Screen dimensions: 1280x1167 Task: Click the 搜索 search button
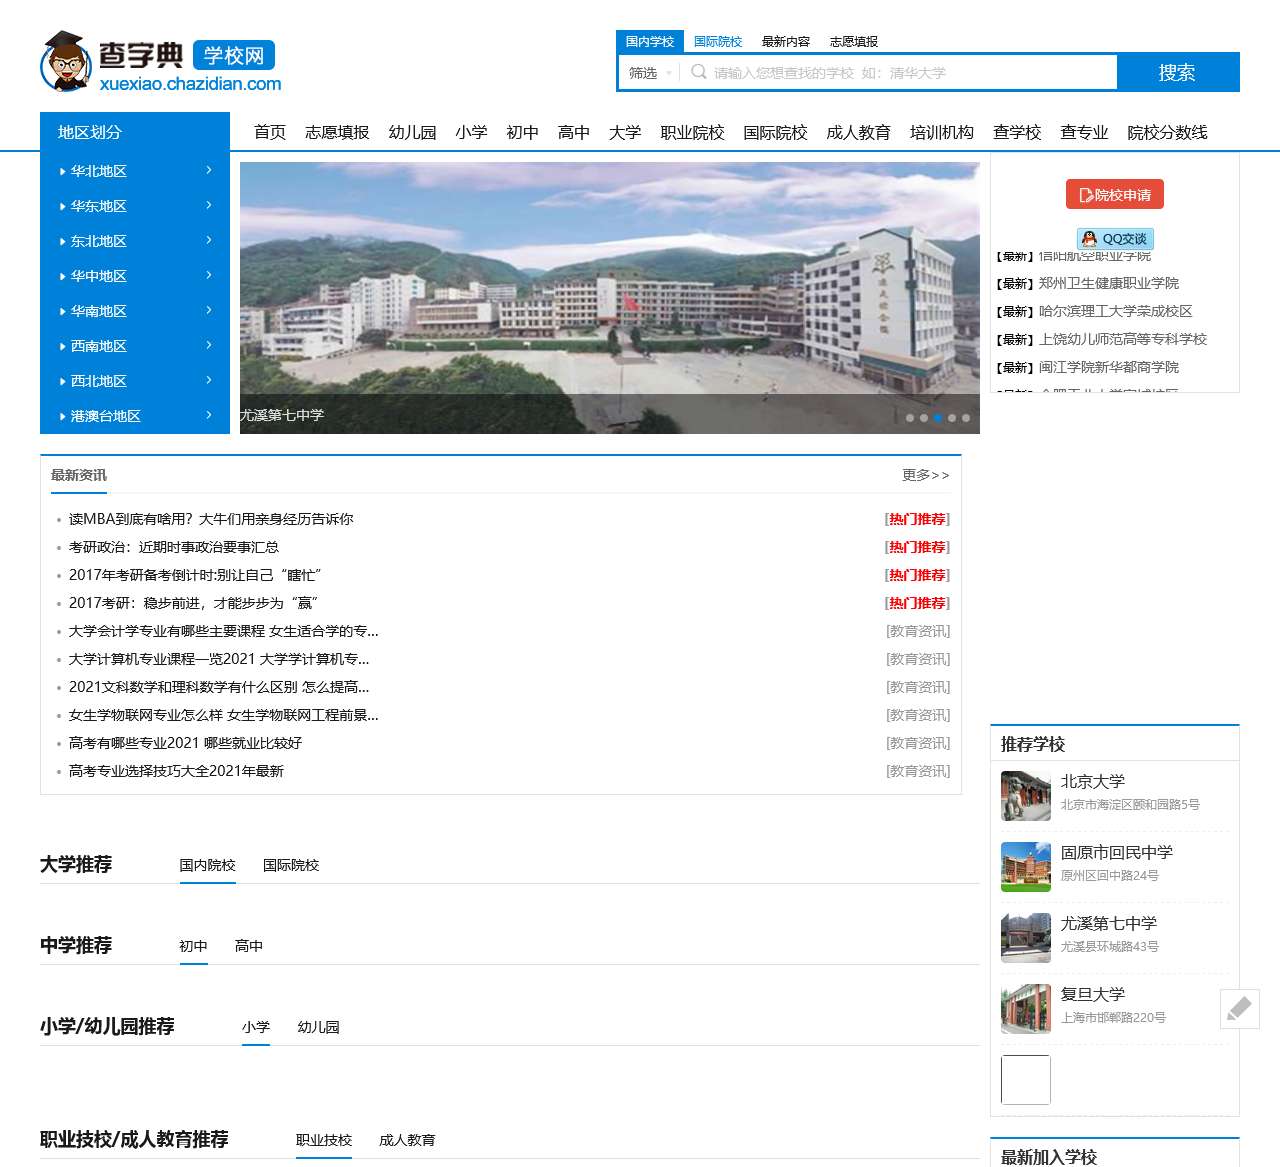pyautogui.click(x=1177, y=72)
